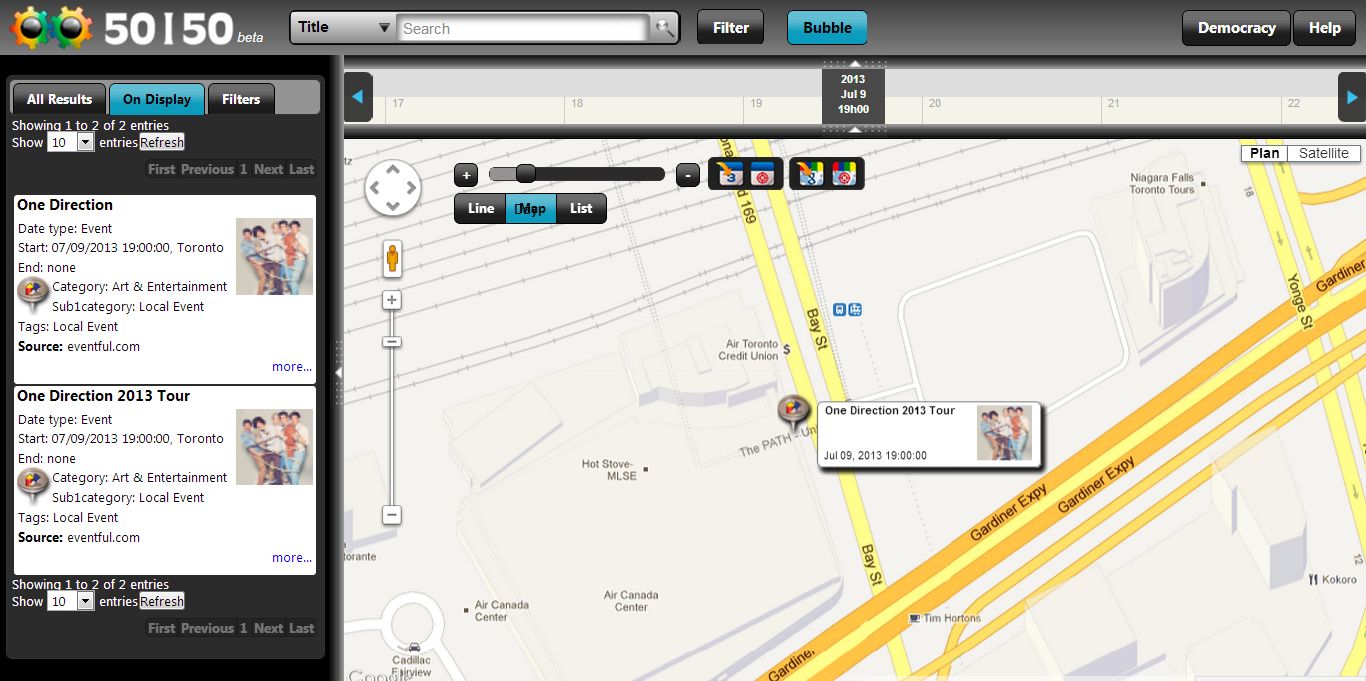Click Previous in bottom pagination

coord(208,628)
